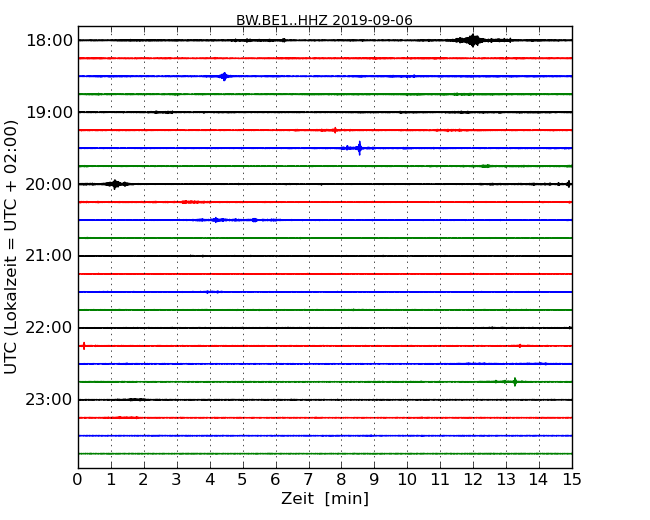Click the green blip near minute 12.4 before 20:00
The width and height of the screenshot is (650, 520).
click(x=486, y=166)
